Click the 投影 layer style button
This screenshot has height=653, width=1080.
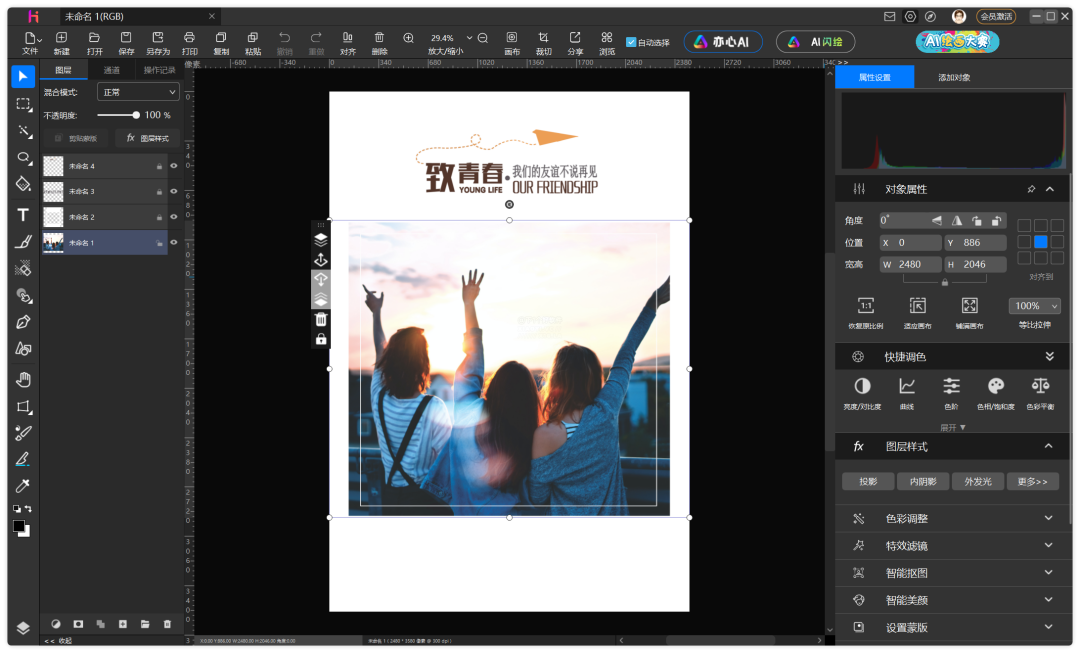point(867,481)
